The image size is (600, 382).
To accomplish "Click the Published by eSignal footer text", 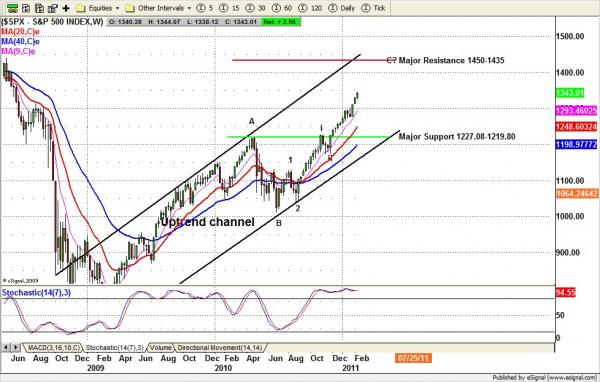I will tap(545, 378).
